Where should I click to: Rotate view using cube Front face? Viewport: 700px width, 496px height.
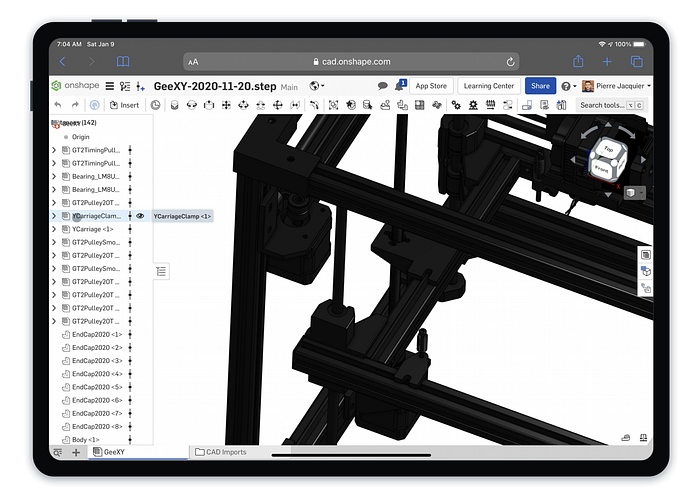click(x=601, y=169)
